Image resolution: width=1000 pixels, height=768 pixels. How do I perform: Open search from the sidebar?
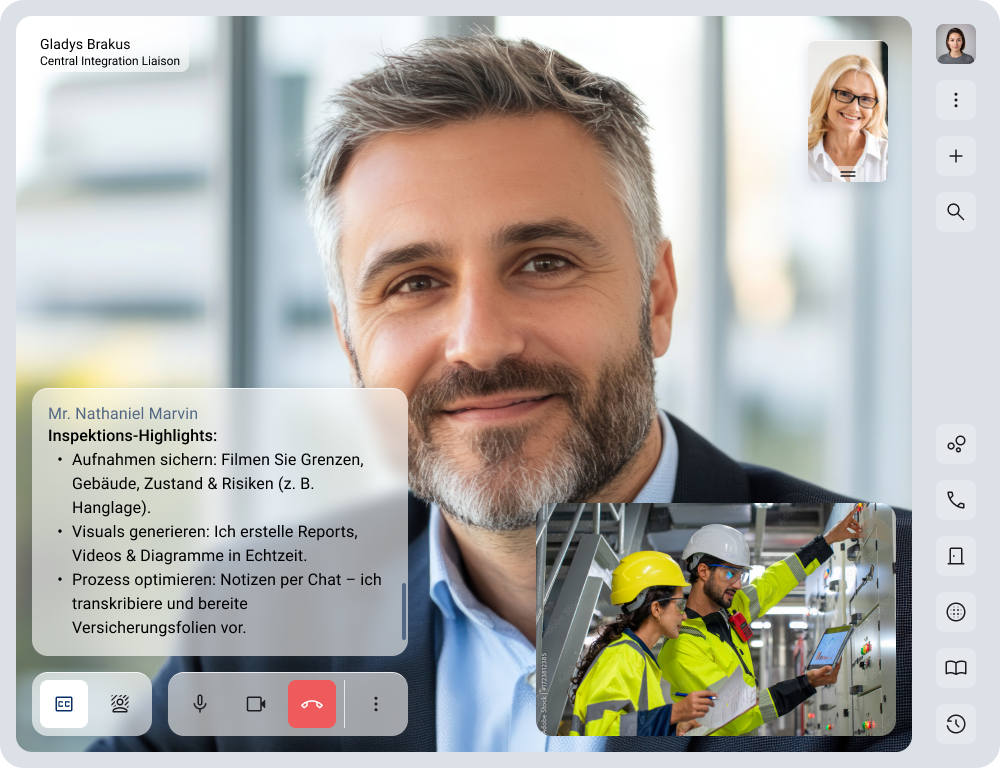pyautogui.click(x=956, y=212)
